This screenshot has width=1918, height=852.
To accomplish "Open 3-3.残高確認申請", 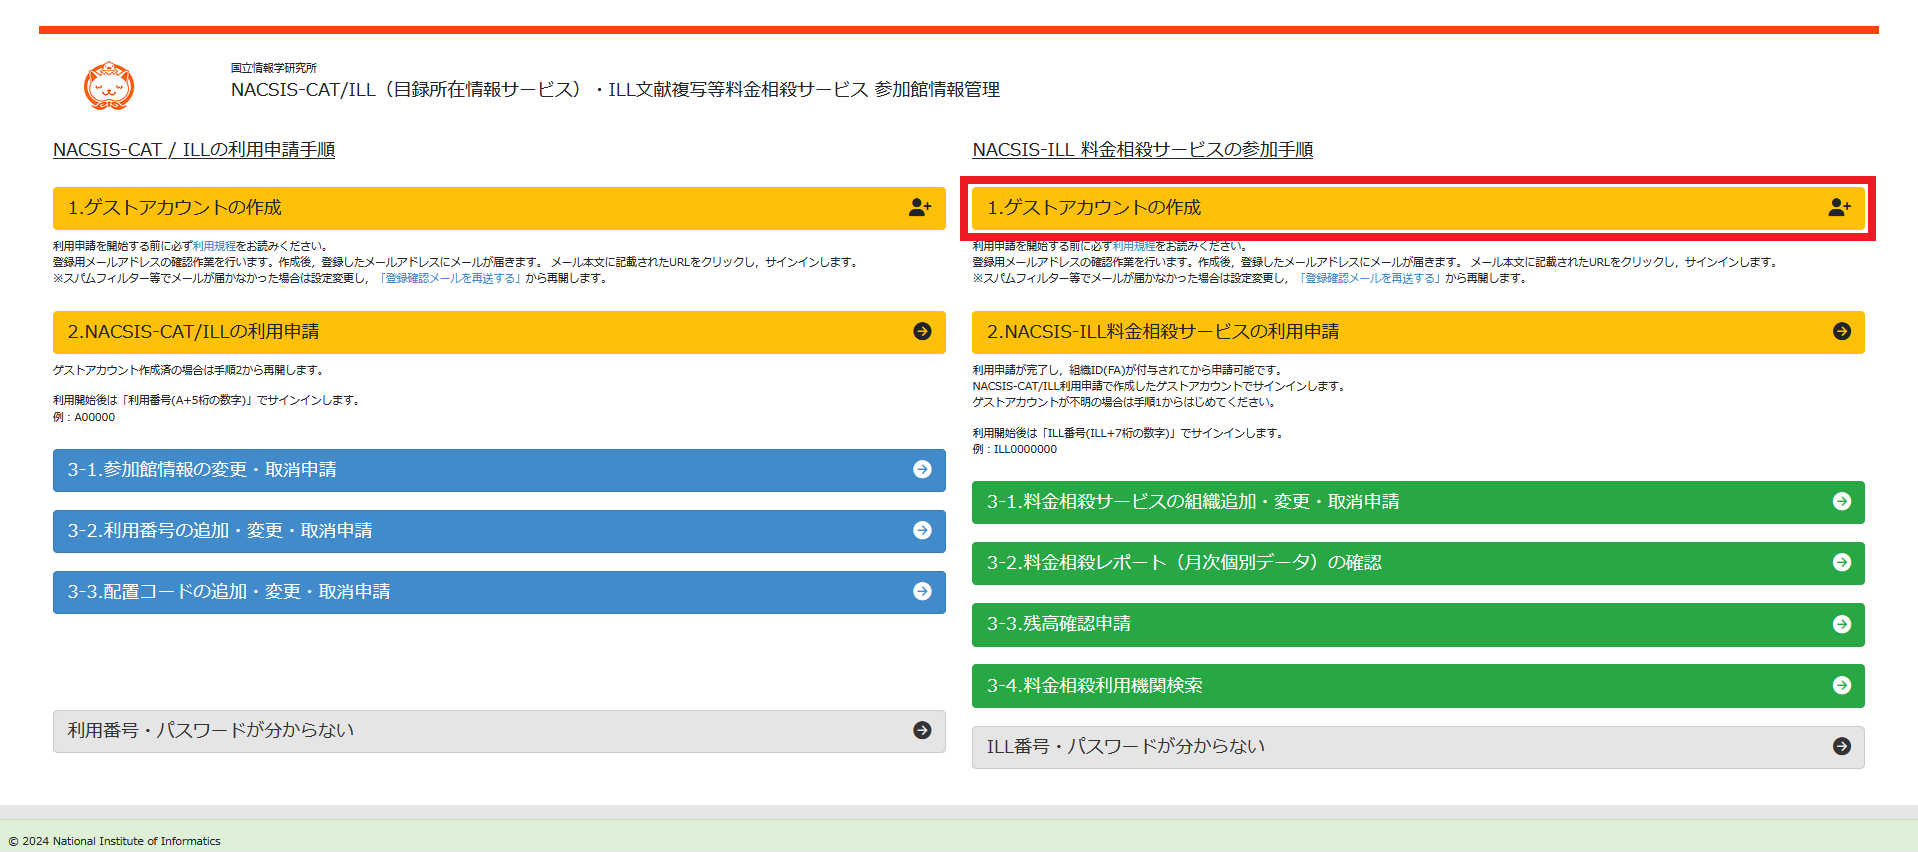I will (1418, 625).
